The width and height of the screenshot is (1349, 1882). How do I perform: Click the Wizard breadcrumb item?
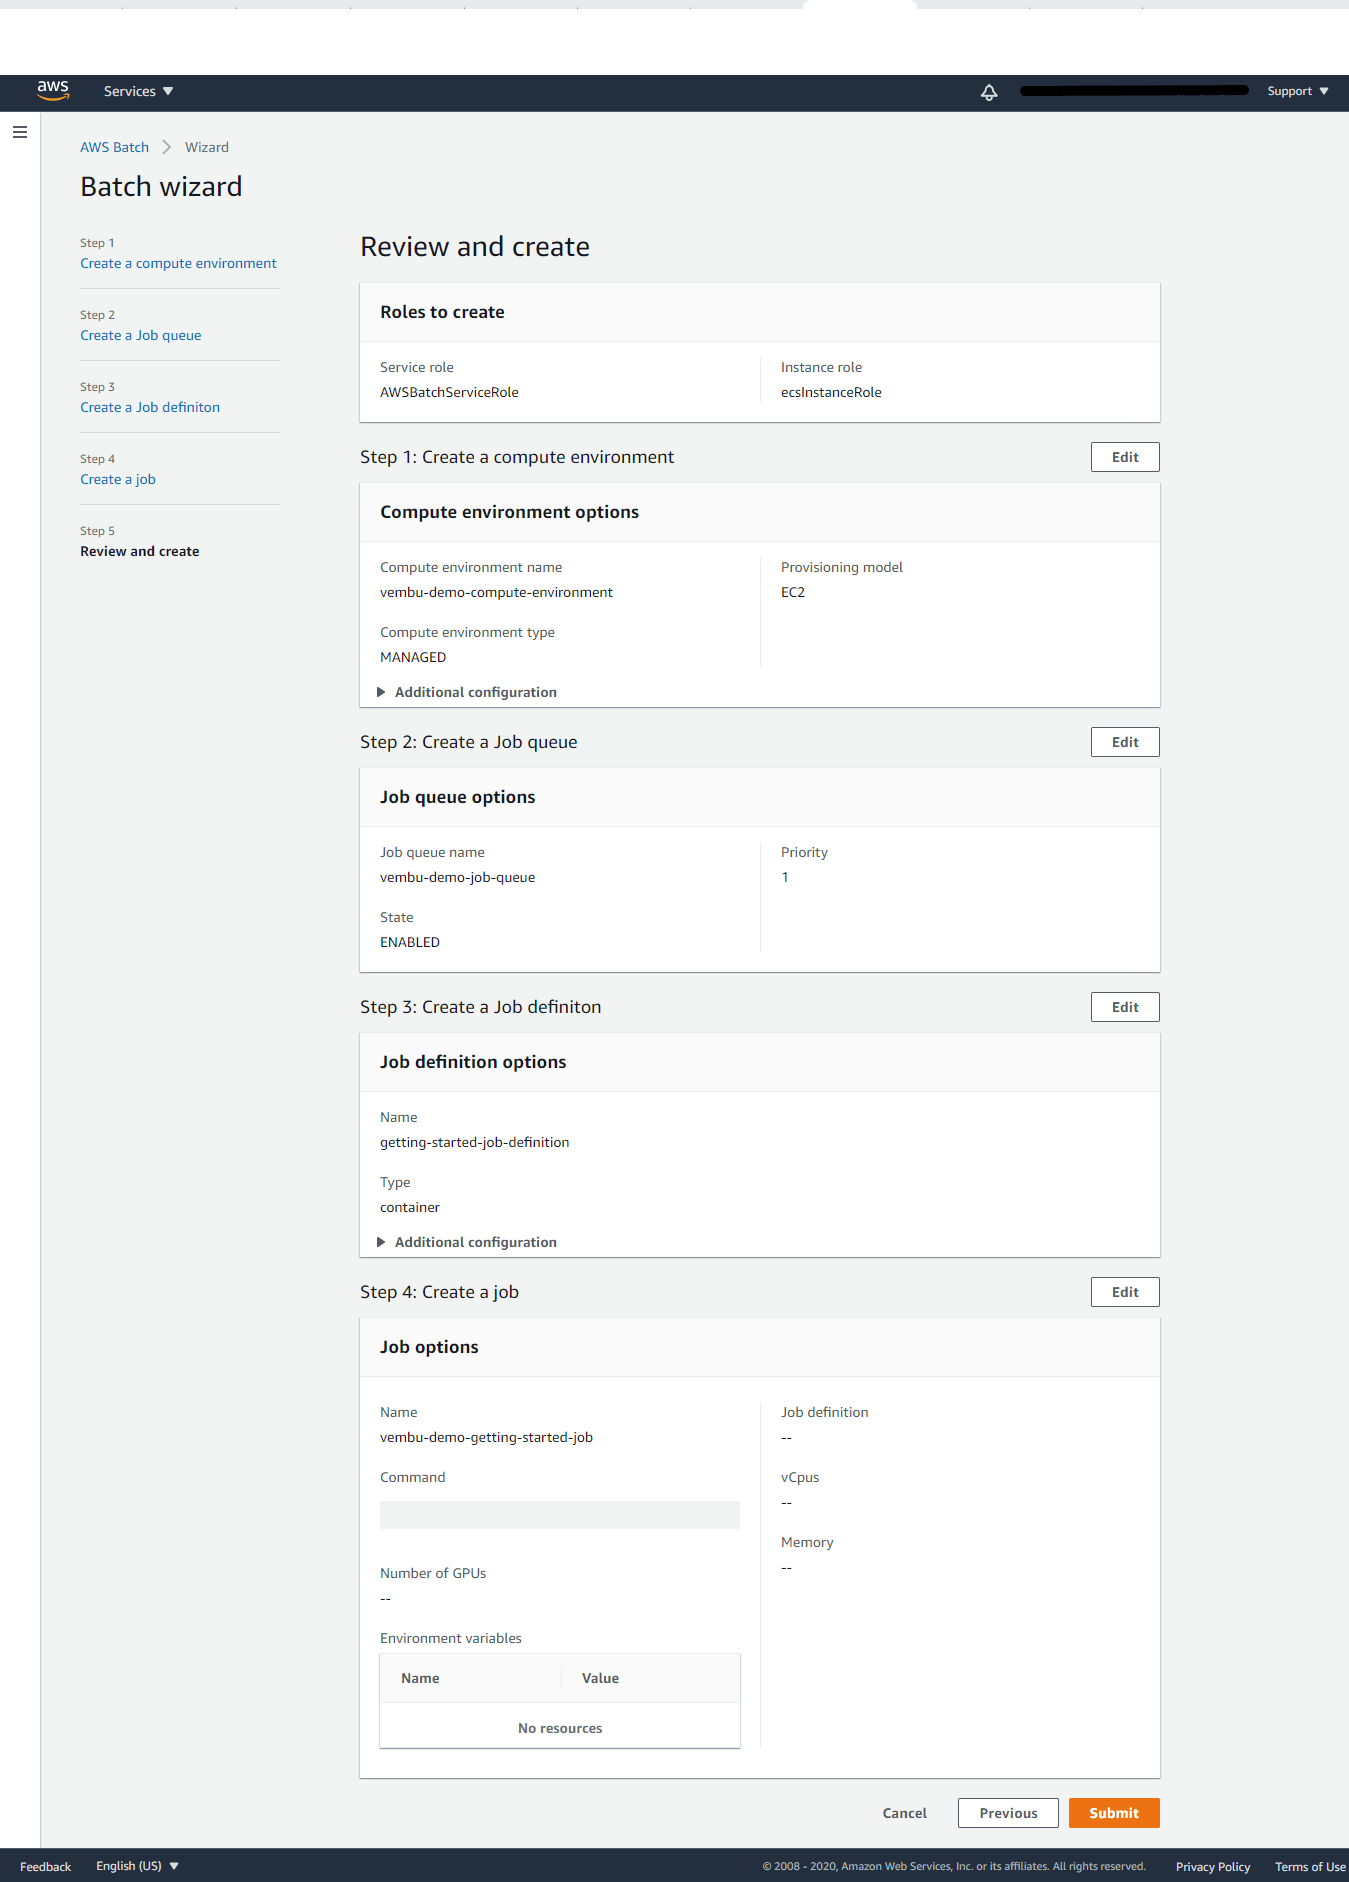pyautogui.click(x=207, y=147)
